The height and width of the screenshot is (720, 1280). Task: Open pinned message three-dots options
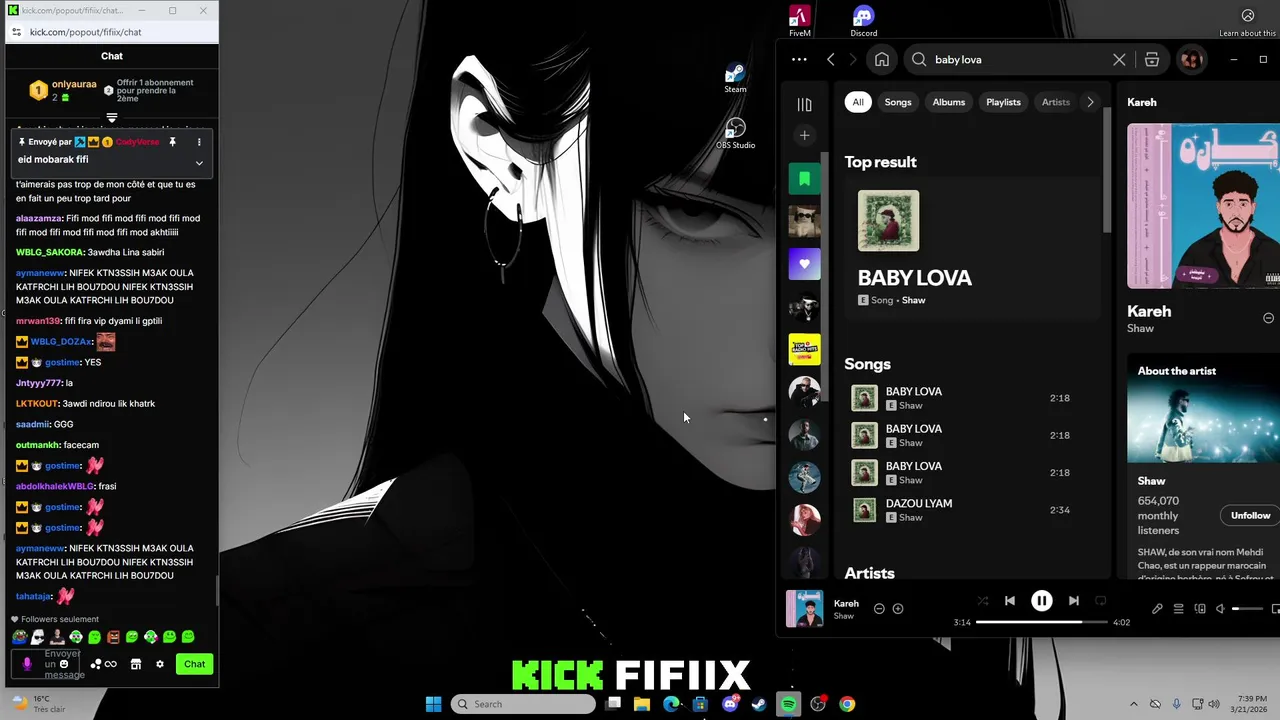tap(199, 142)
